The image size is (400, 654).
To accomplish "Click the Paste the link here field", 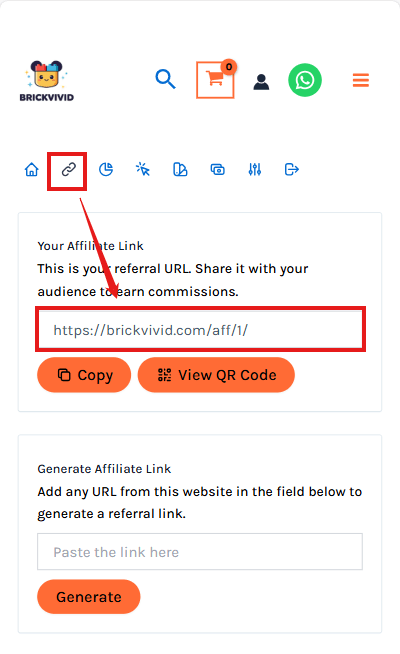I will [200, 552].
